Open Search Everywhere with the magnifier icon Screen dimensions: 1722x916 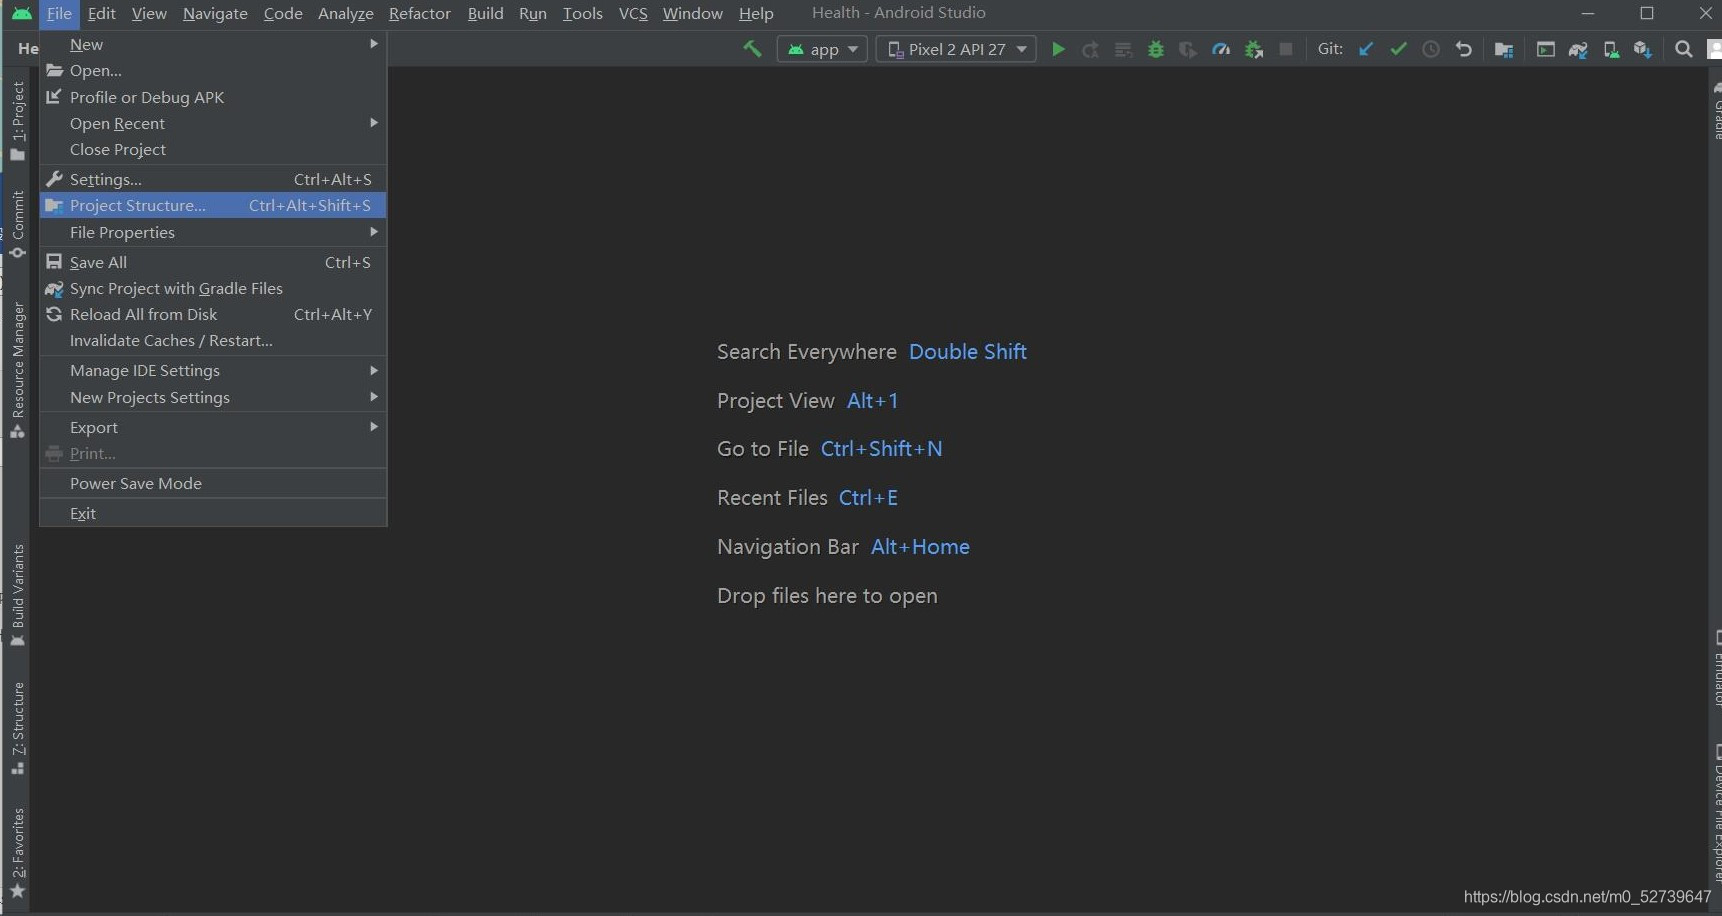(1684, 49)
